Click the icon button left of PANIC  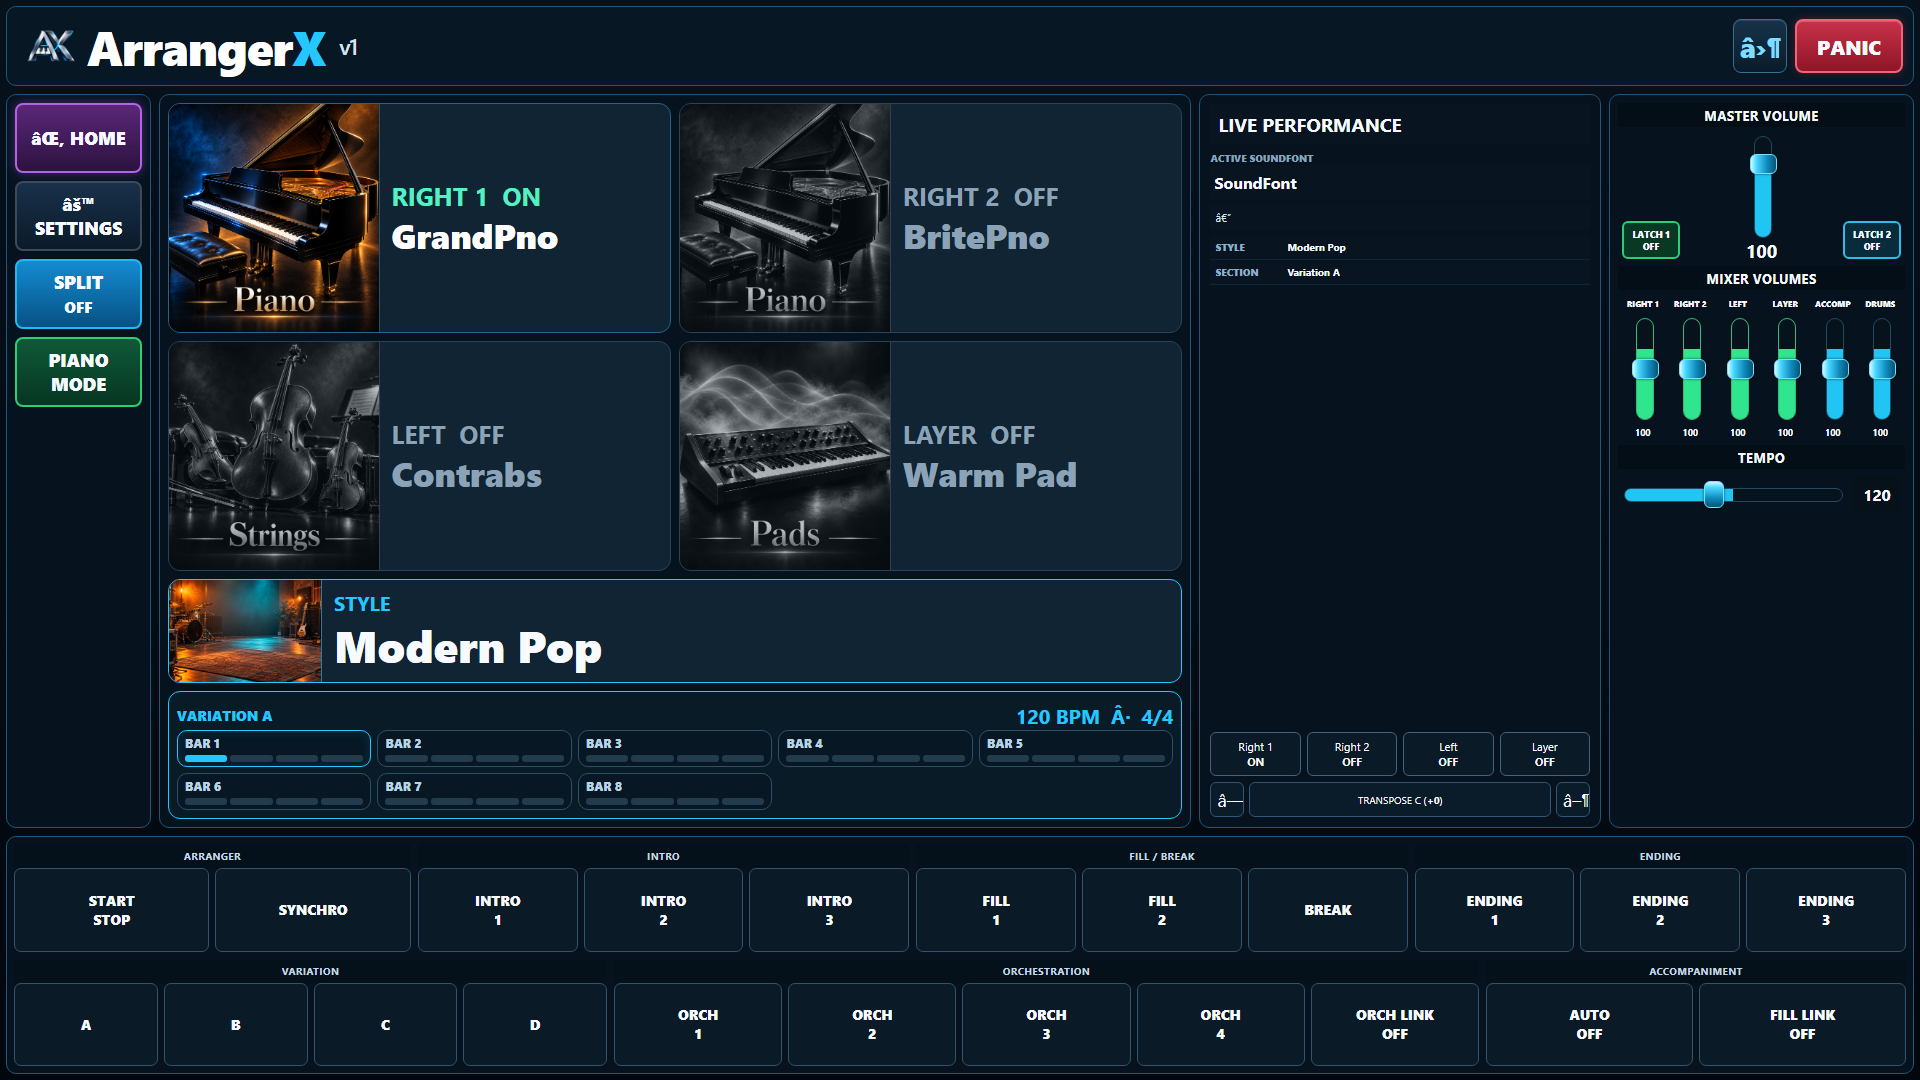1759,47
